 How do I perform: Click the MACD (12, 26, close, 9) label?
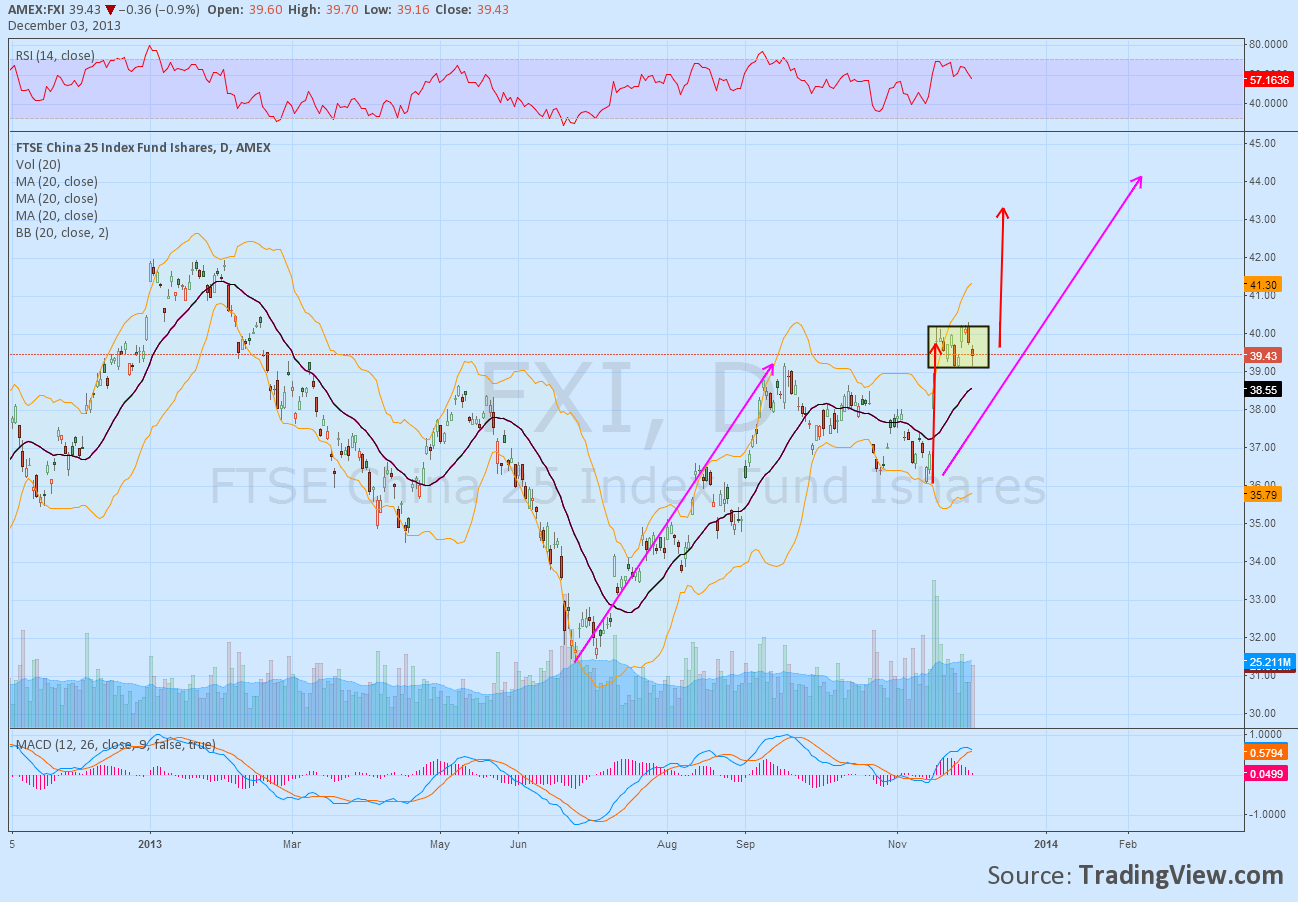tap(114, 746)
